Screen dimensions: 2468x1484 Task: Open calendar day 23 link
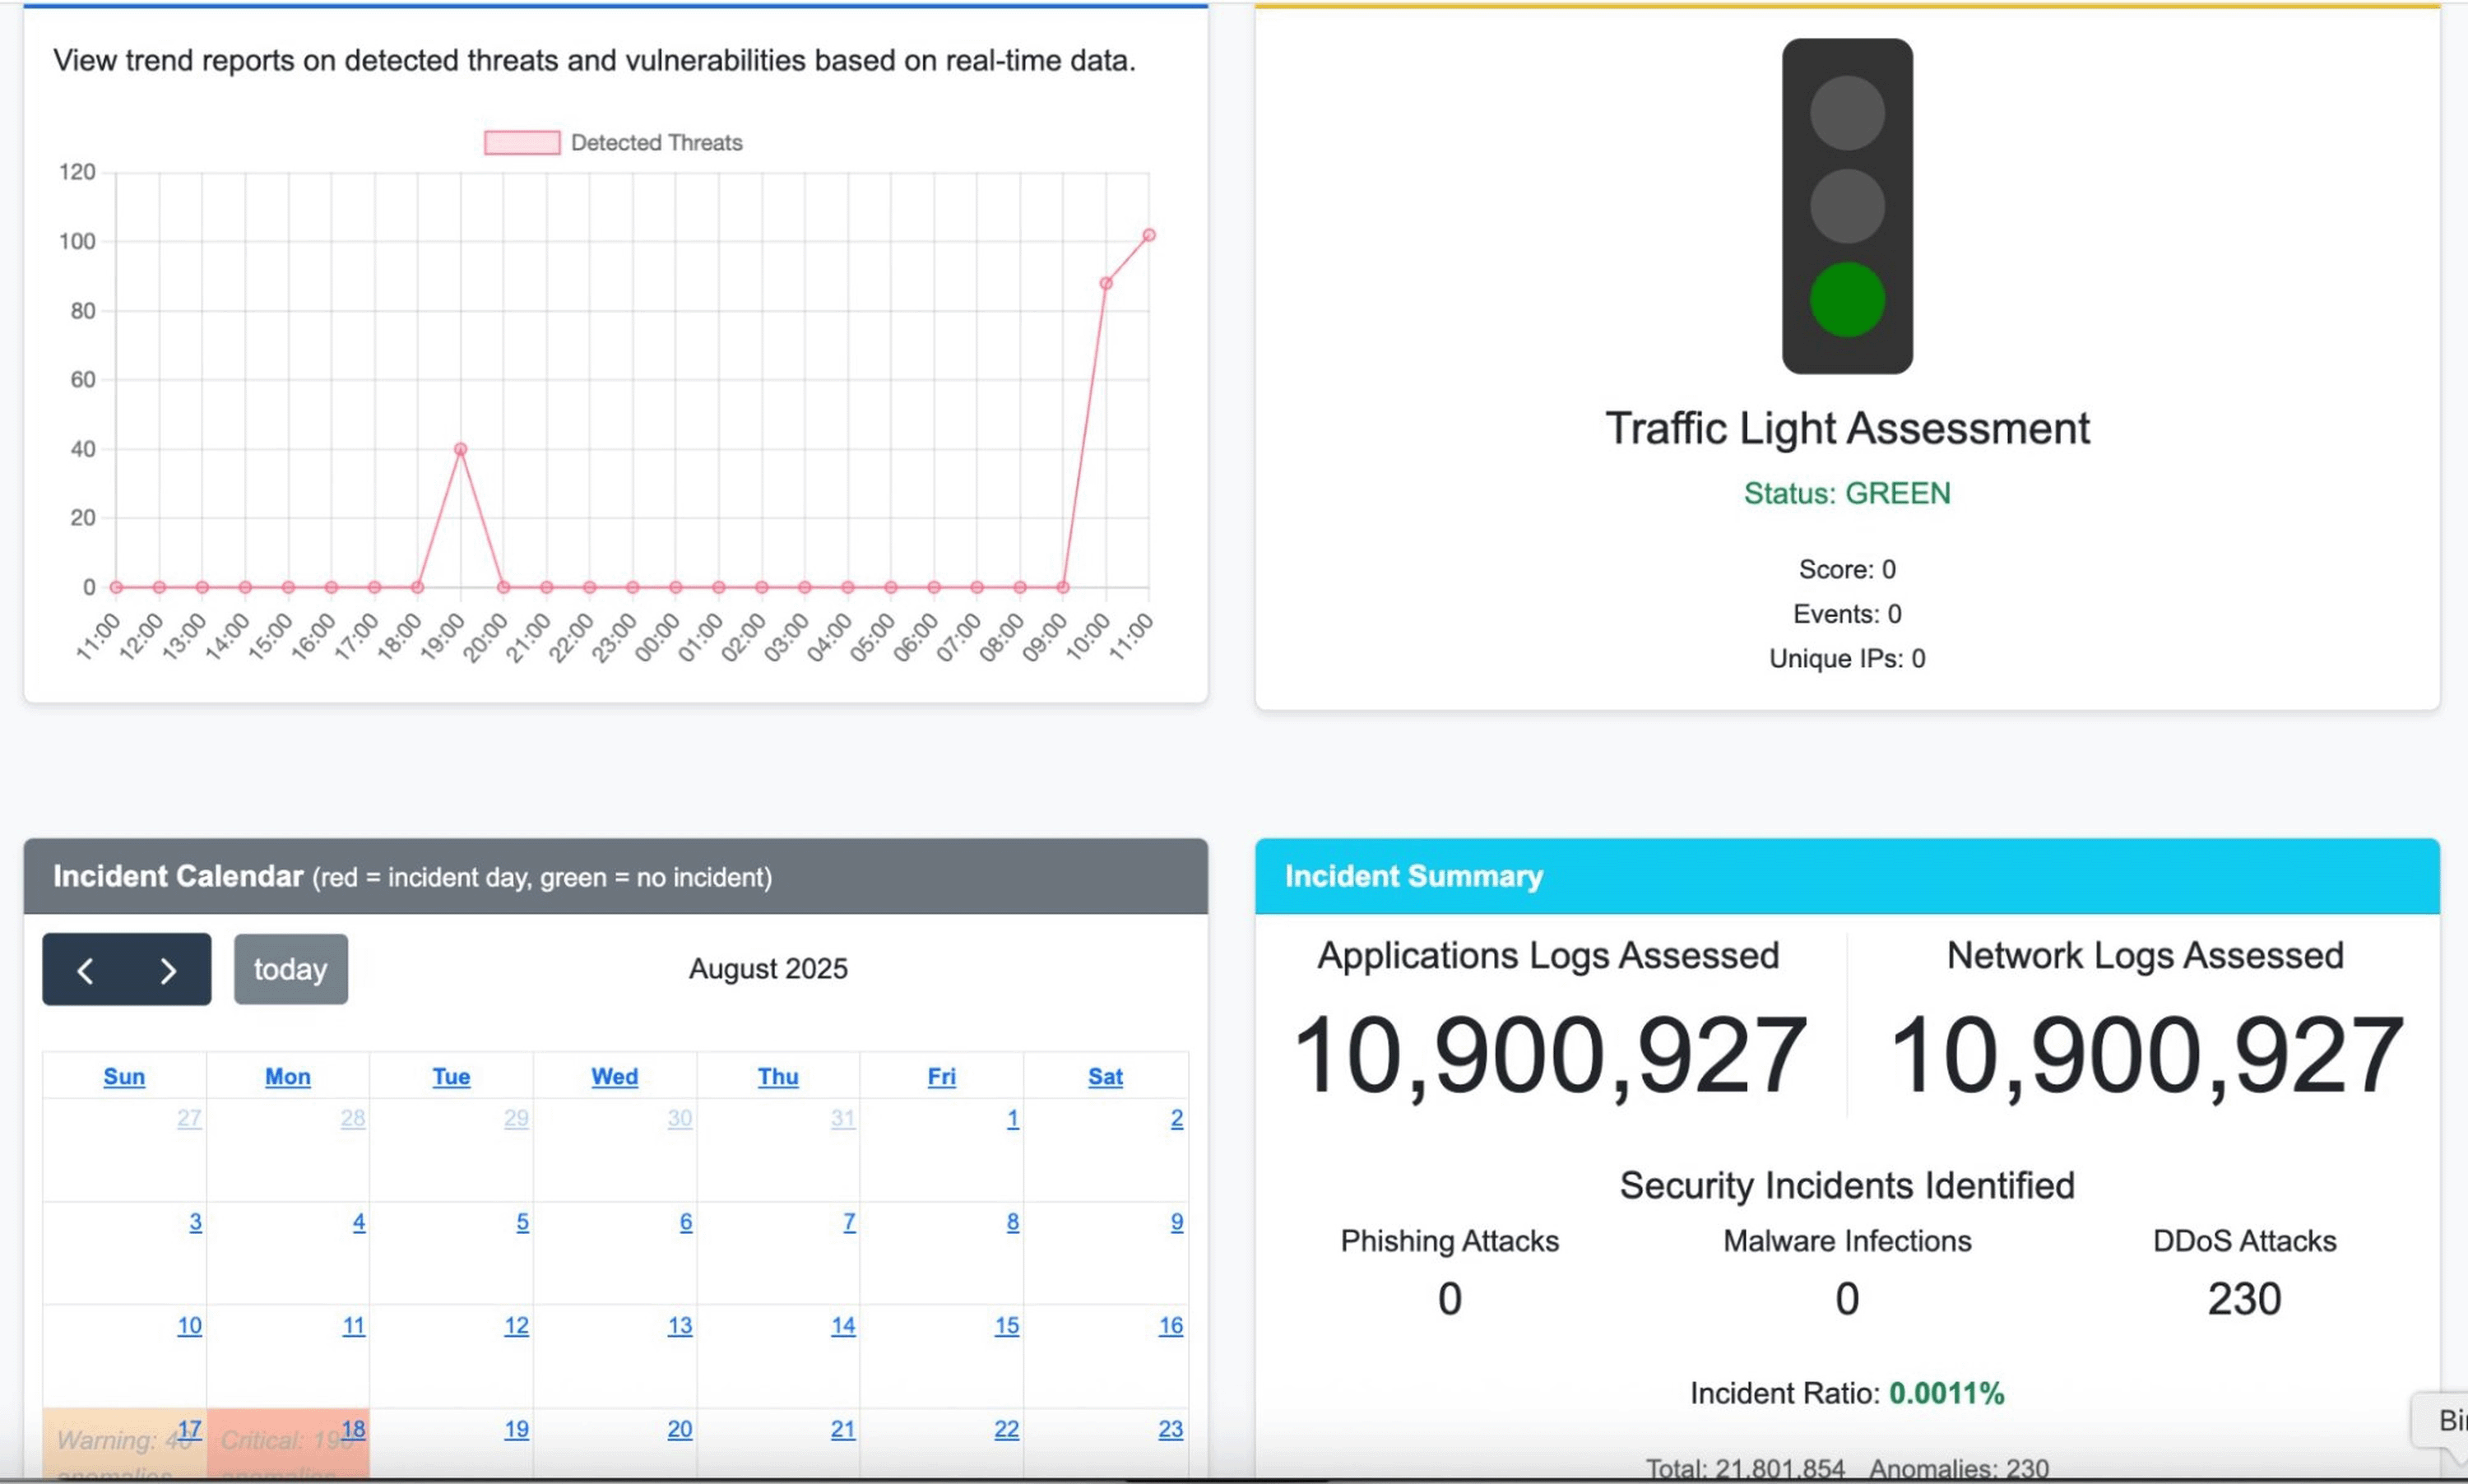(1171, 1430)
